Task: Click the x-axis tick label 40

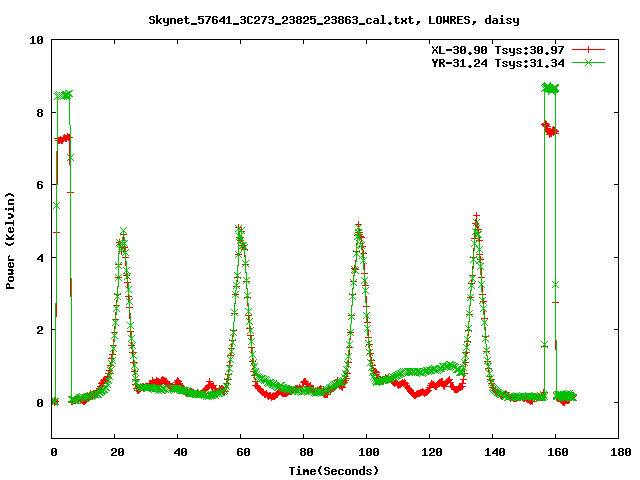Action: click(x=180, y=452)
